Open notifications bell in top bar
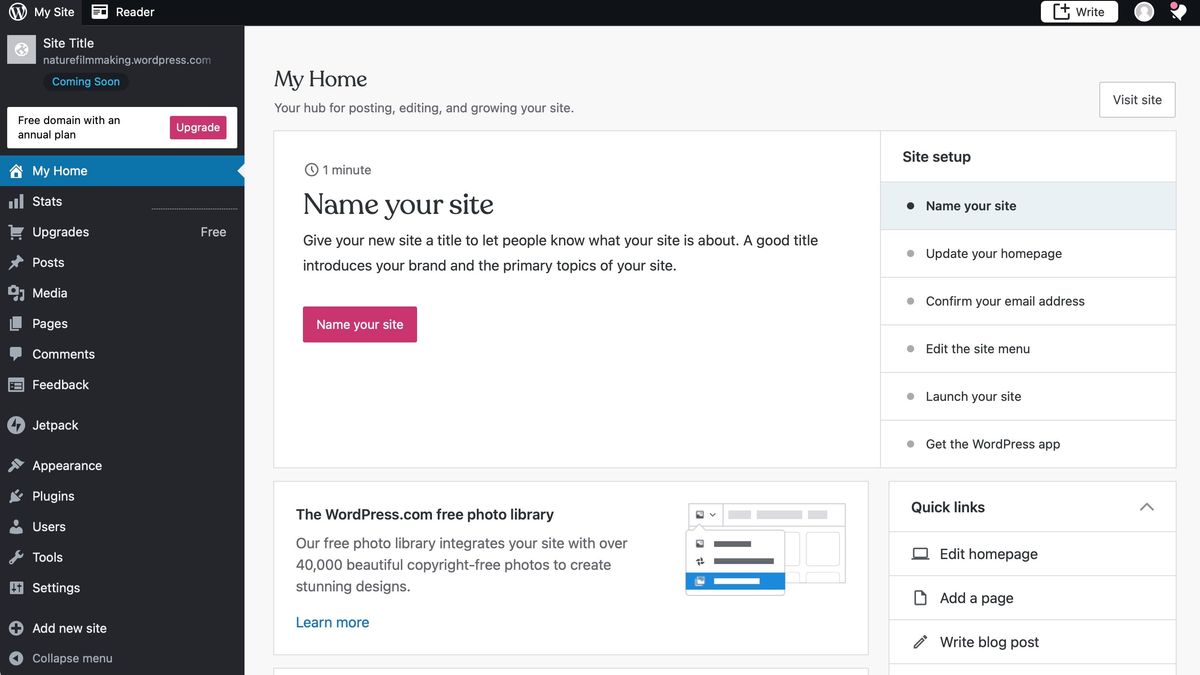 coord(1178,12)
